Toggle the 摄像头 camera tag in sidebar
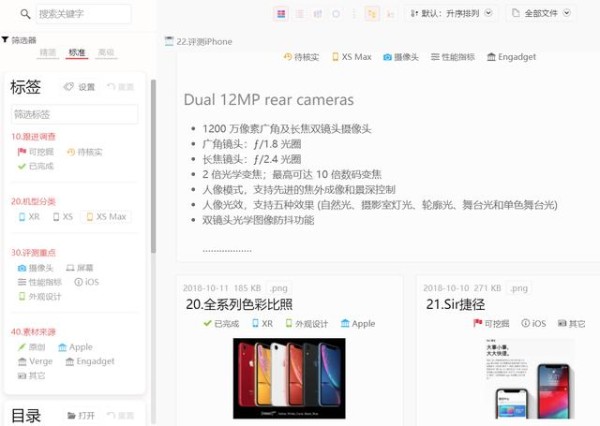Viewport: 600px width, 426px height. (x=35, y=268)
